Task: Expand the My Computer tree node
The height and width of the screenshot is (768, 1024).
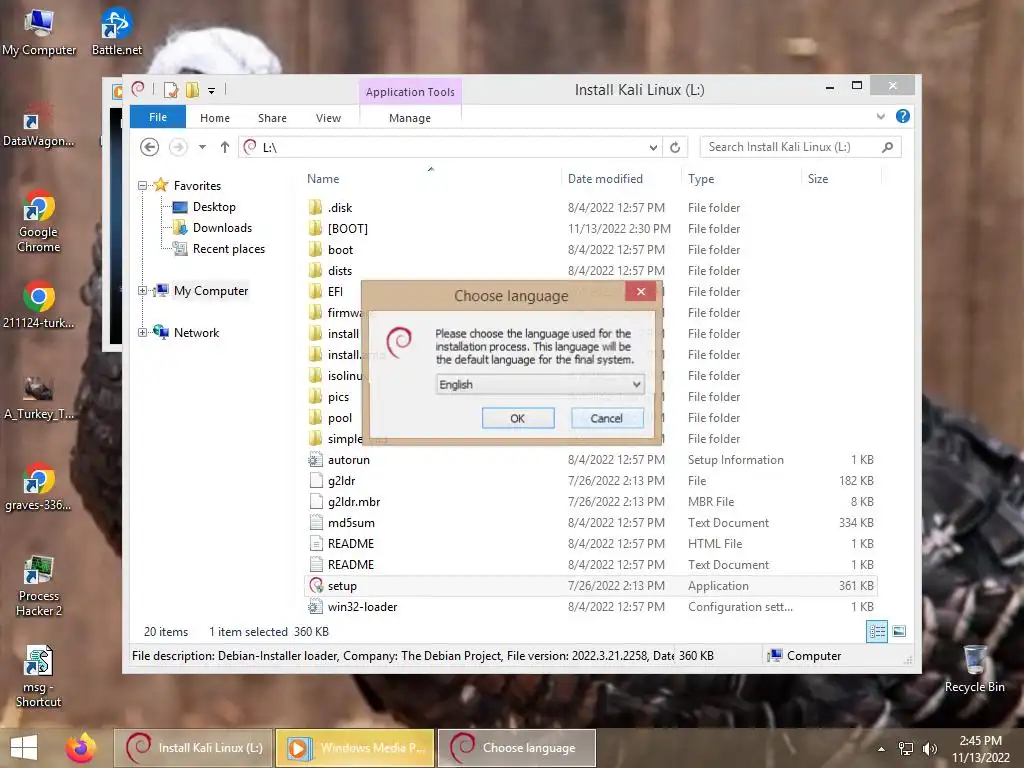Action: point(142,291)
